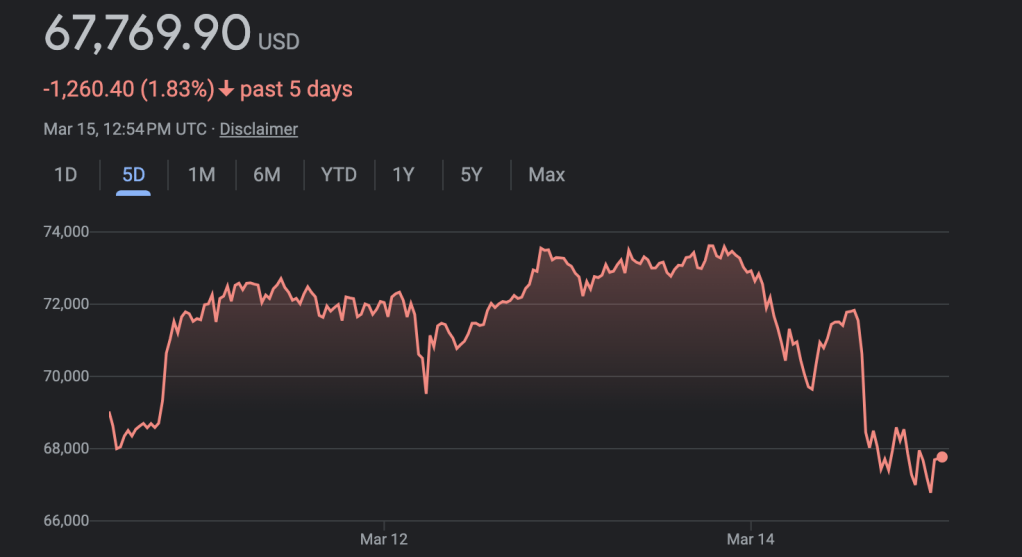The width and height of the screenshot is (1022, 557).
Task: Show the 1M price history
Action: [x=201, y=175]
